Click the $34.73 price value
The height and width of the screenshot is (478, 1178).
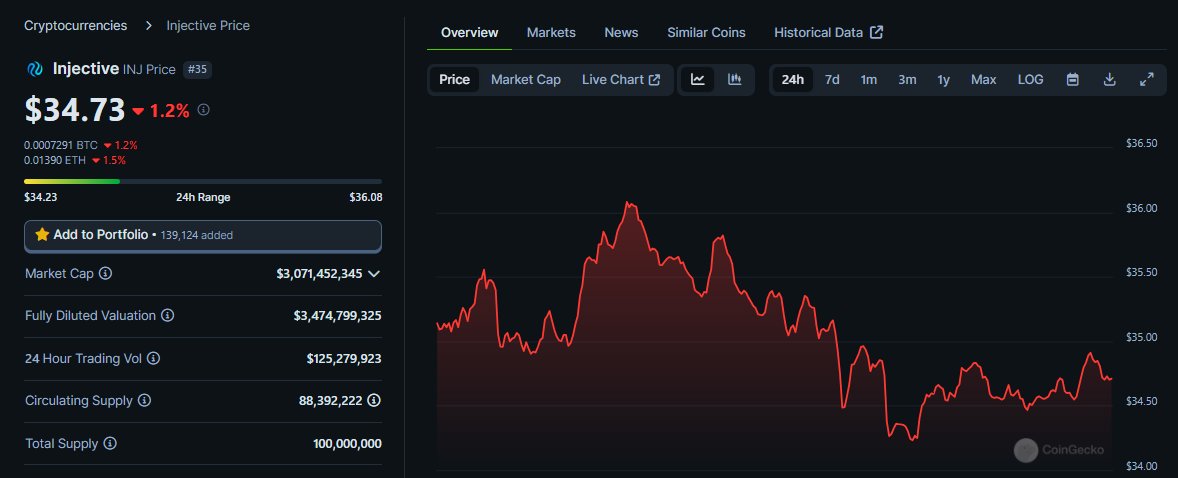pos(74,110)
